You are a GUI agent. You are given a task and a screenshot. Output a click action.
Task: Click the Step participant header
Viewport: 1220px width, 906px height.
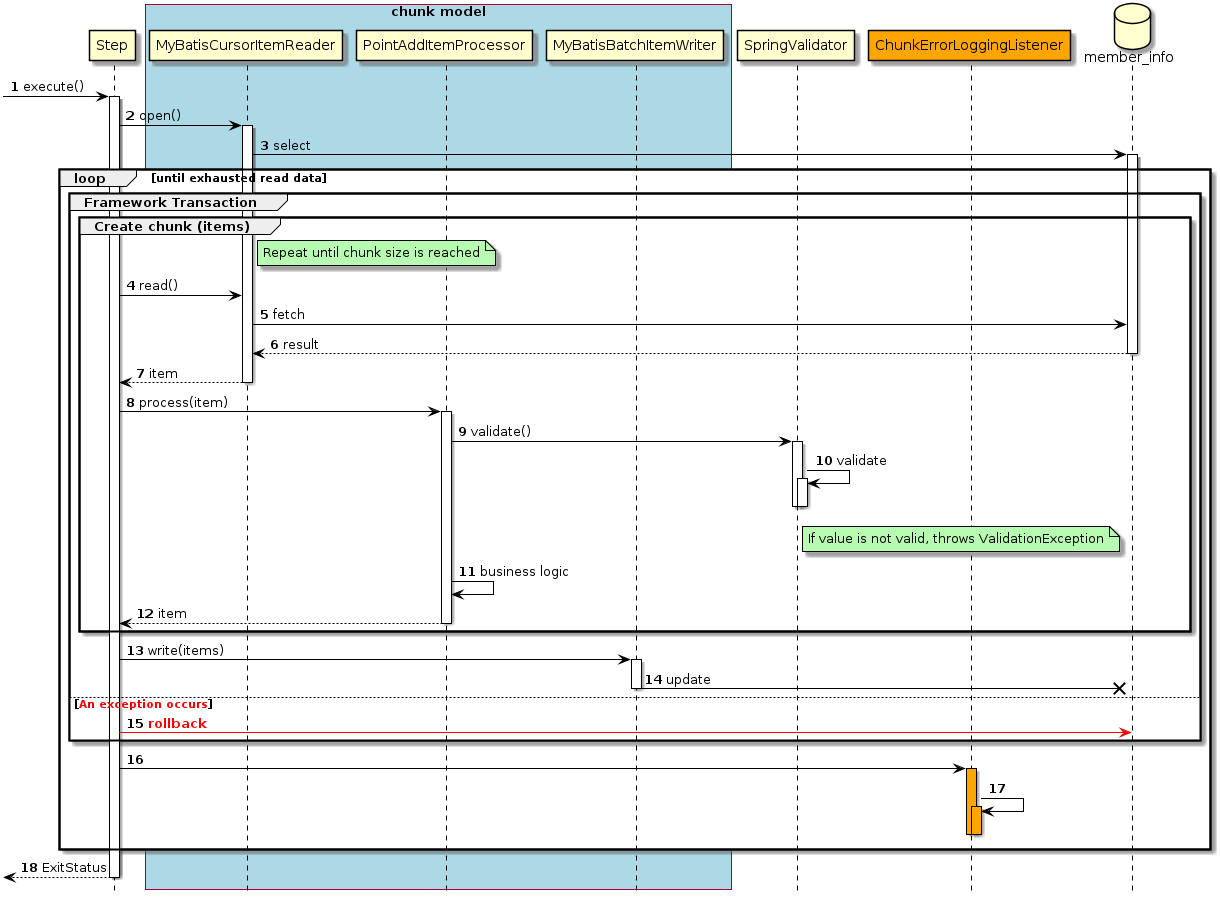(111, 45)
